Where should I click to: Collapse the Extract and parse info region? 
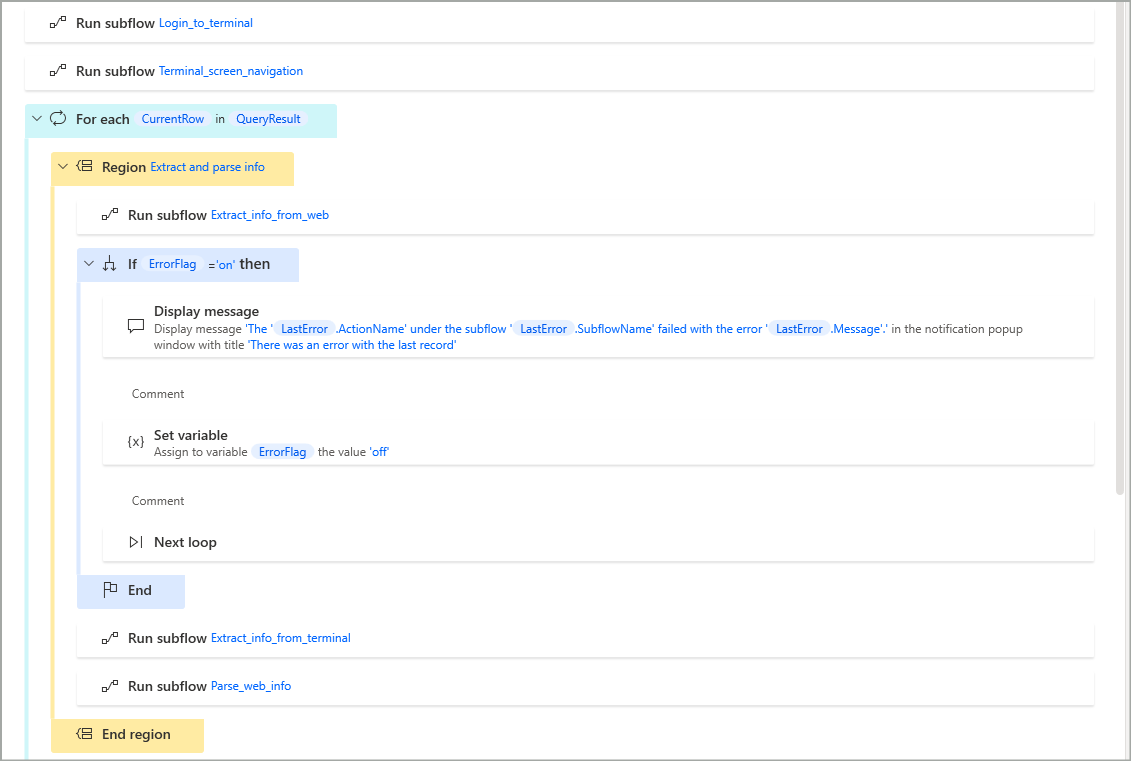pyautogui.click(x=63, y=167)
